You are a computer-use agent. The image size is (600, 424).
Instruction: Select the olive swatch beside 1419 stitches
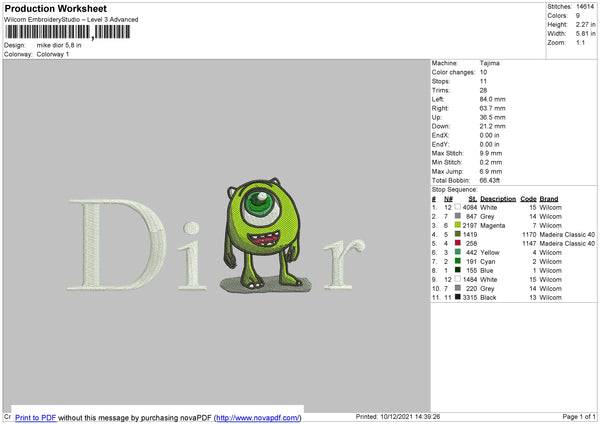458,234
